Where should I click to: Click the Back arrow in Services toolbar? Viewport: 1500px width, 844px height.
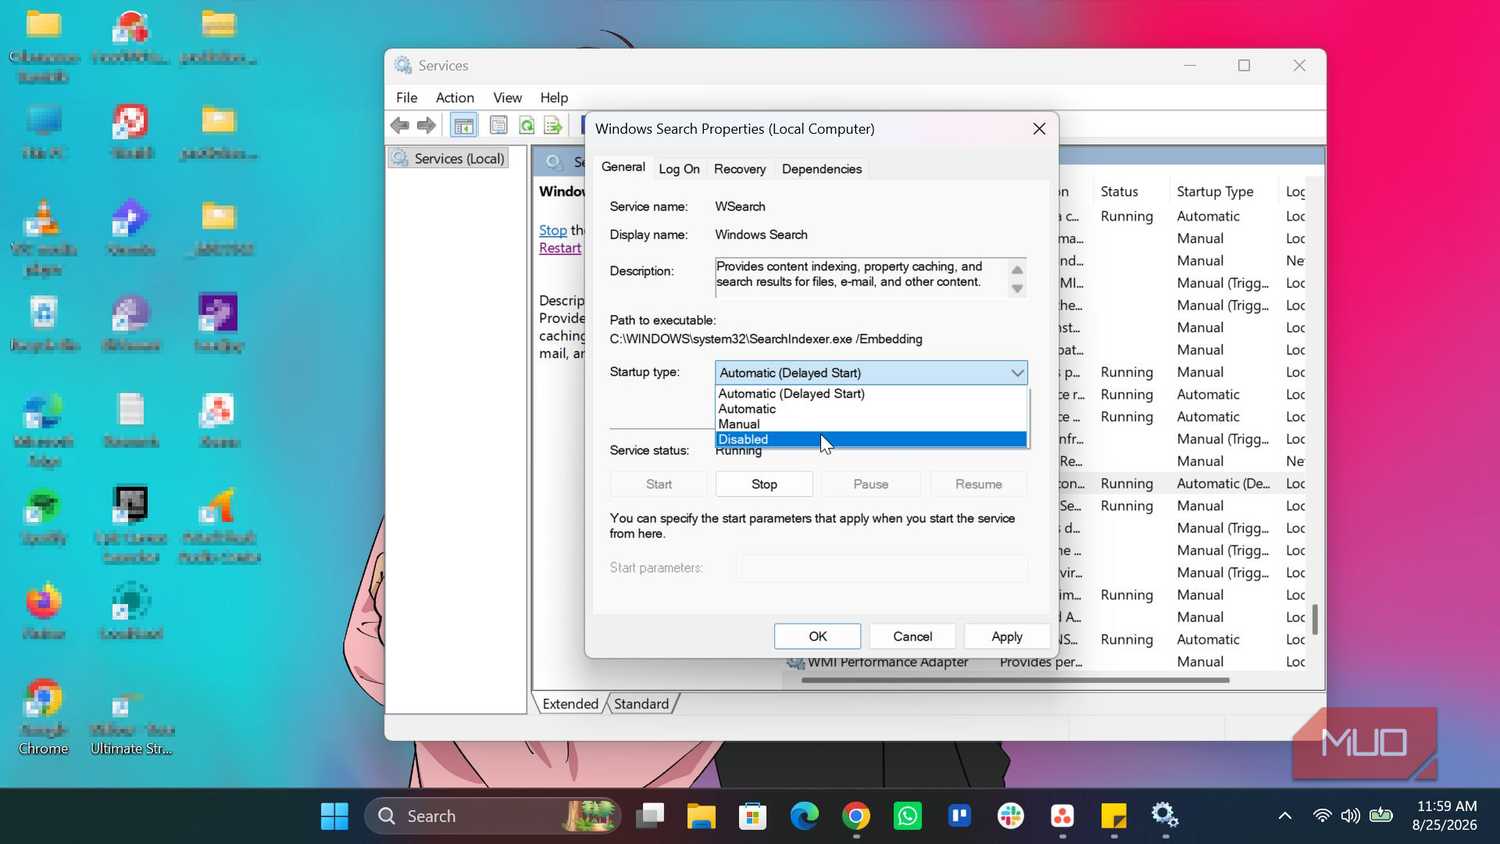coord(400,125)
